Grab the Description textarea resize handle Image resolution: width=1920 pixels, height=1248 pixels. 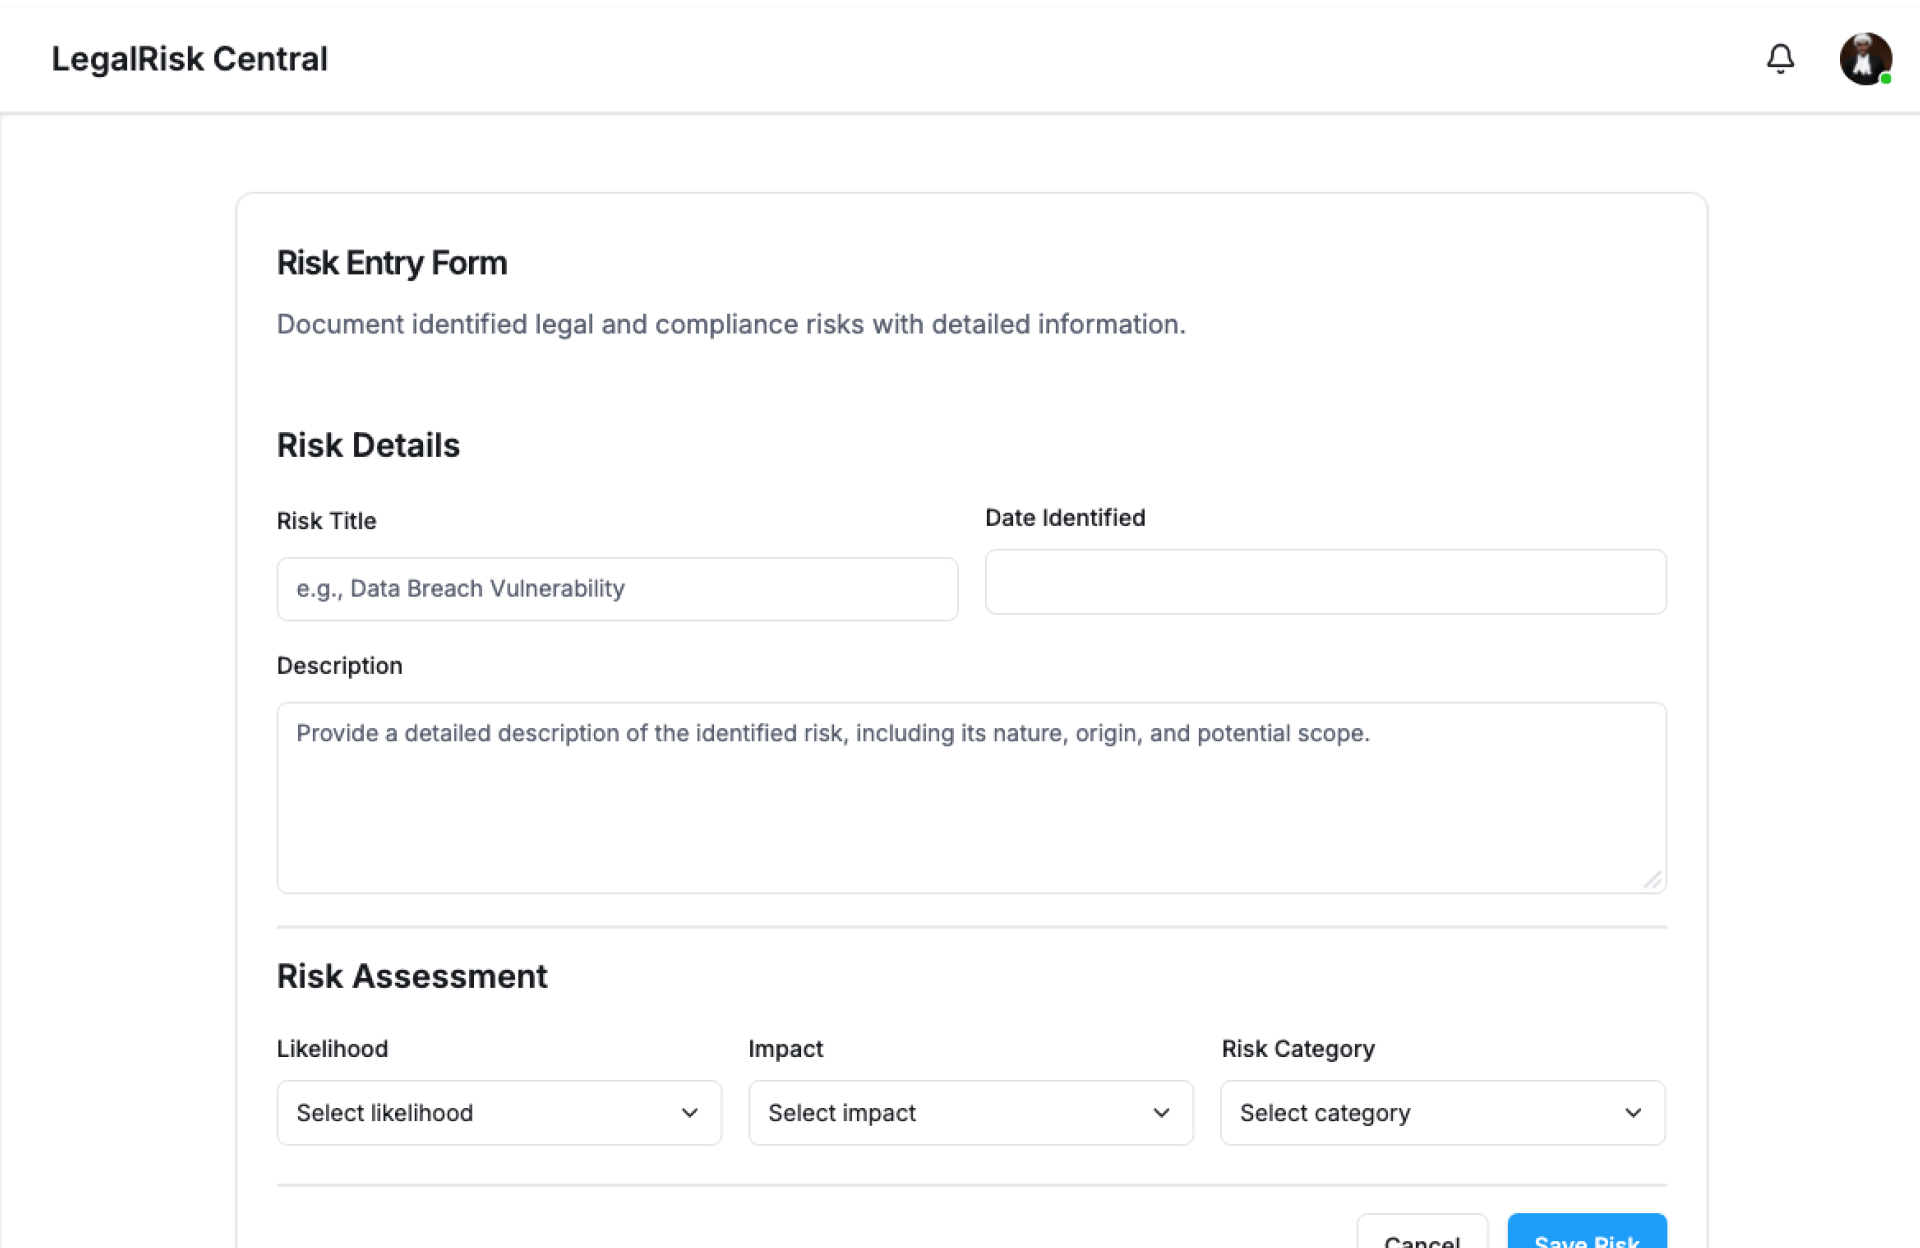(1652, 880)
